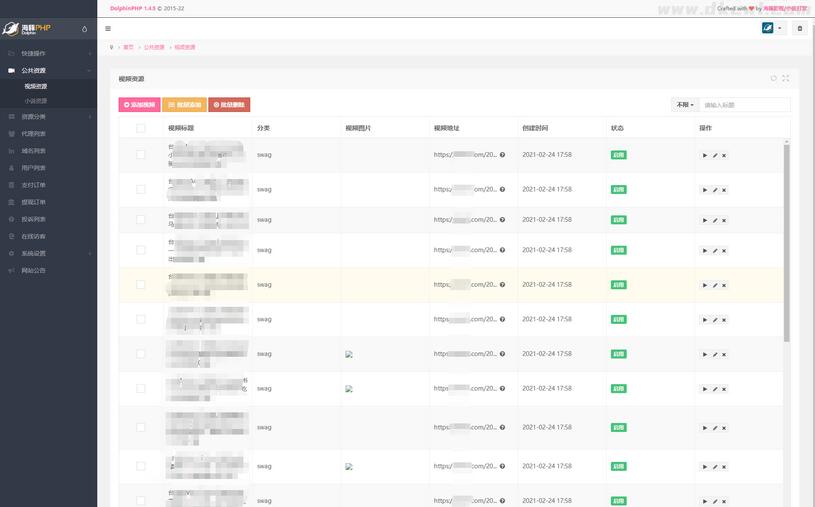Viewport: 815px width, 507px height.
Task: Click the delete X icon in third row
Action: (724, 220)
